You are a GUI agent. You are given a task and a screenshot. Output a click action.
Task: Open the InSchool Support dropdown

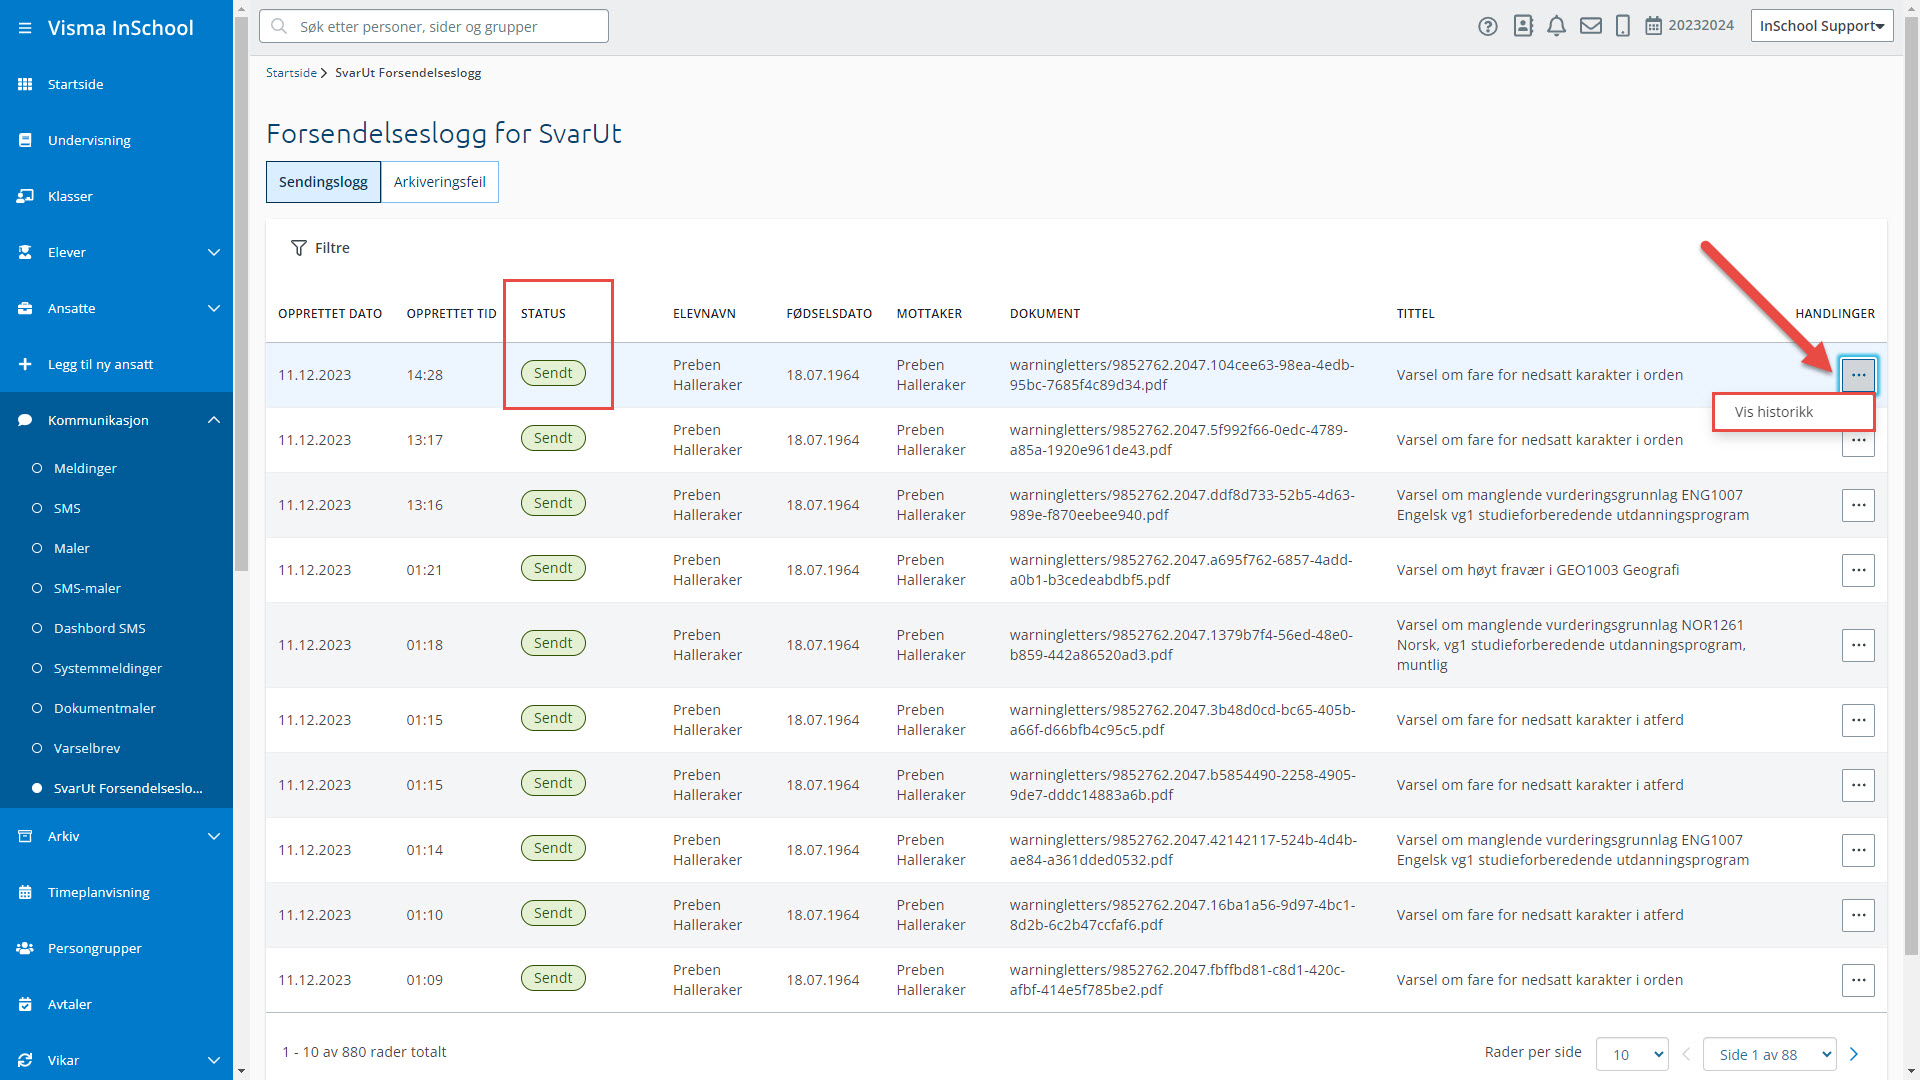point(1821,26)
